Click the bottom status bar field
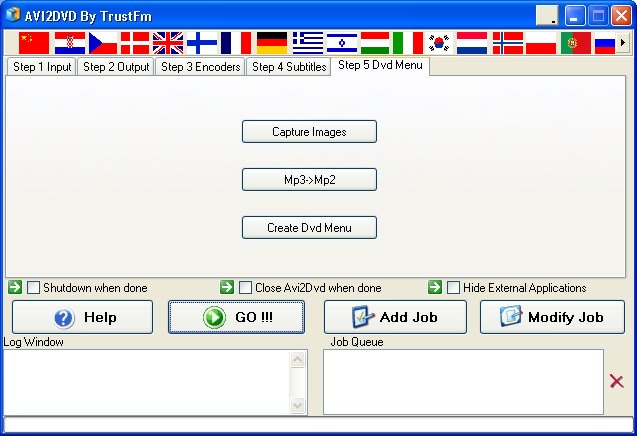The width and height of the screenshot is (637, 436). 318,425
